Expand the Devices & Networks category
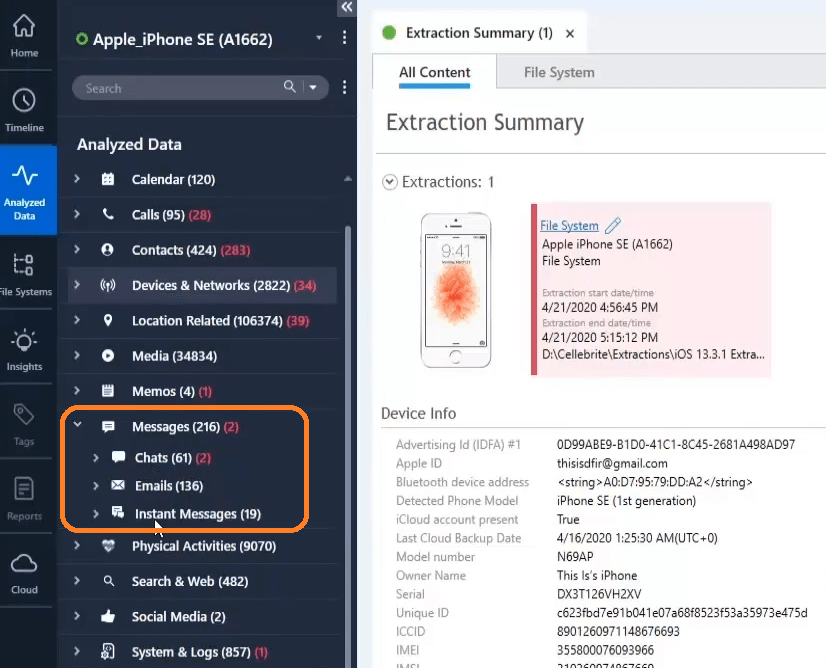Image resolution: width=826 pixels, height=668 pixels. pyautogui.click(x=77, y=284)
